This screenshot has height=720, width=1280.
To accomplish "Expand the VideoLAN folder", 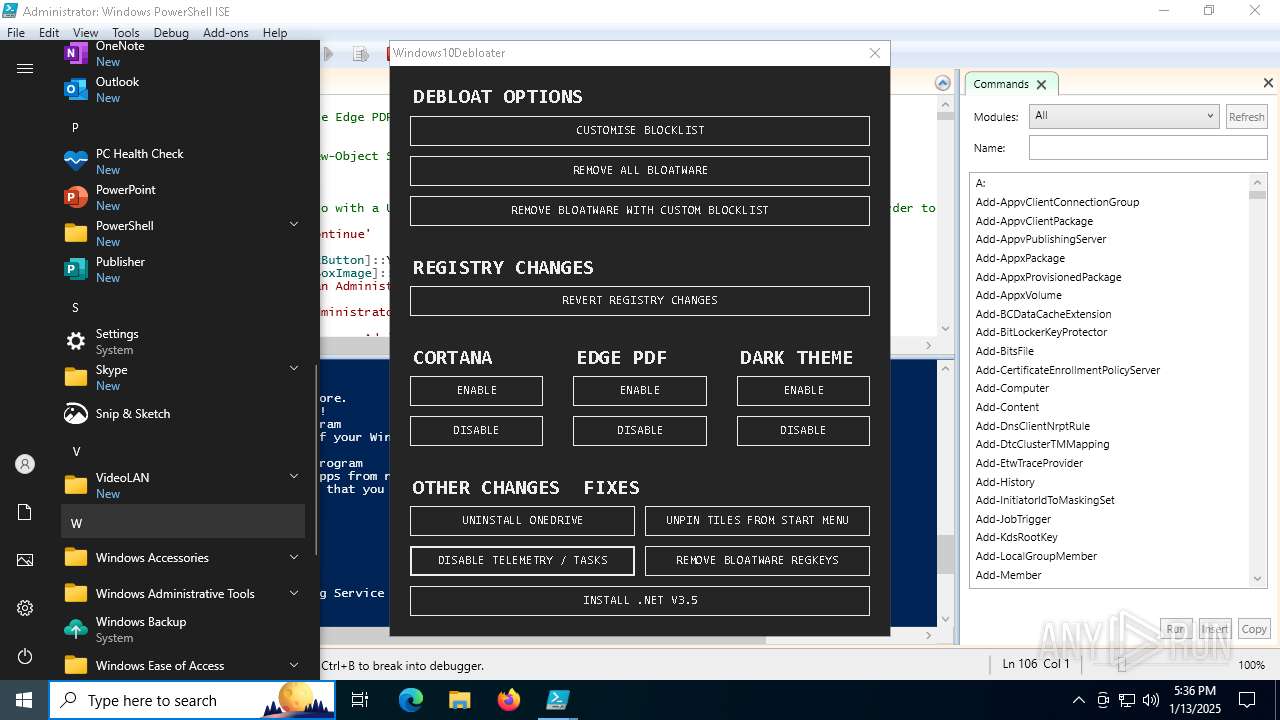I will tap(294, 477).
